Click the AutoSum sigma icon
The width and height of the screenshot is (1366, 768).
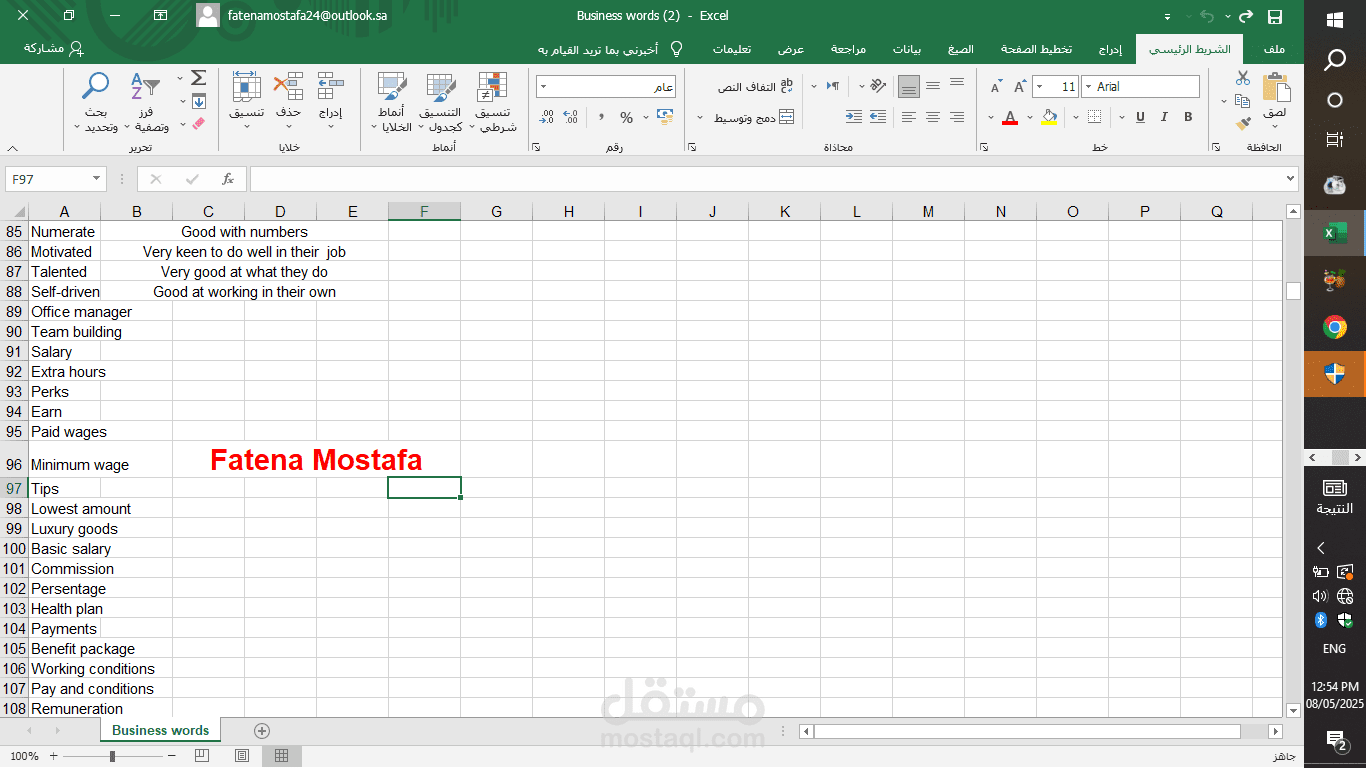coord(198,78)
